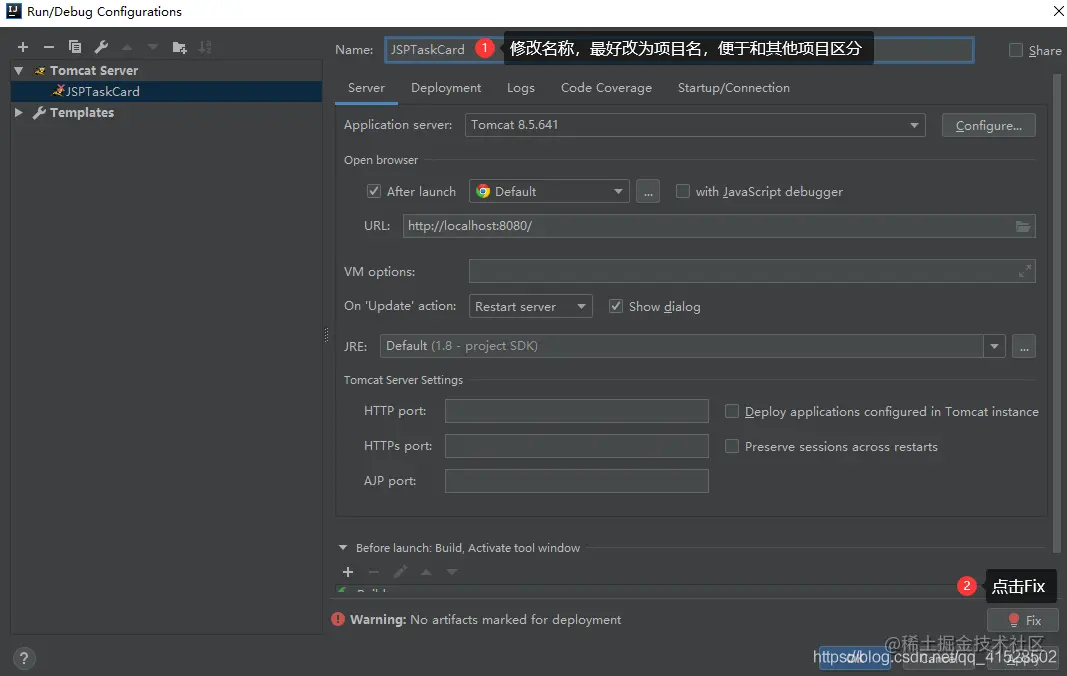This screenshot has width=1067, height=676.
Task: Click the Templates wrench icon
Action: (39, 112)
